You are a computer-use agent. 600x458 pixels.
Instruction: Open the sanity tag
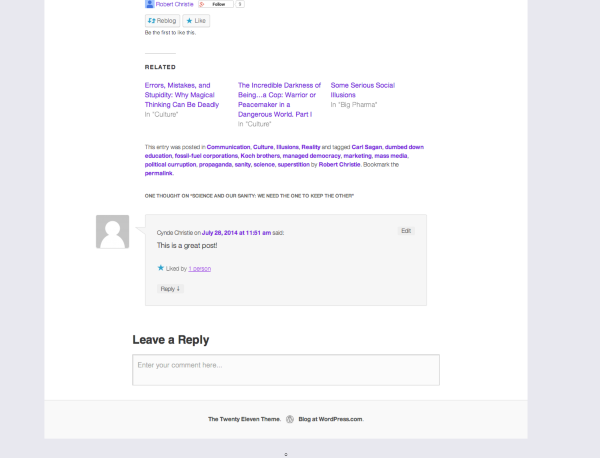[243, 165]
